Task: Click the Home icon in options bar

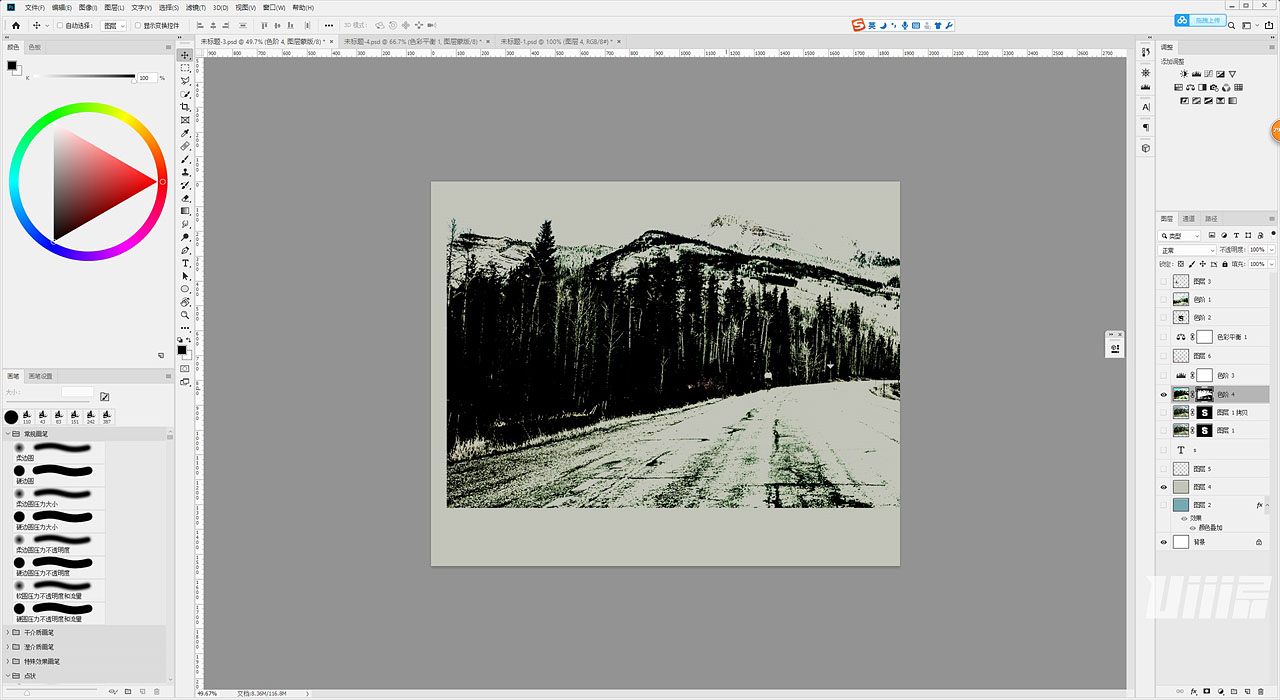Action: point(15,25)
